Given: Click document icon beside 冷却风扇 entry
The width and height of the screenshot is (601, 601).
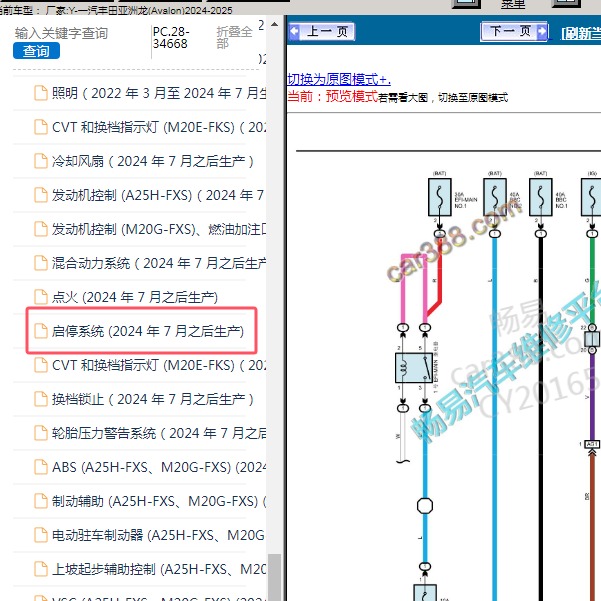Looking at the screenshot, I should pyautogui.click(x=41, y=161).
